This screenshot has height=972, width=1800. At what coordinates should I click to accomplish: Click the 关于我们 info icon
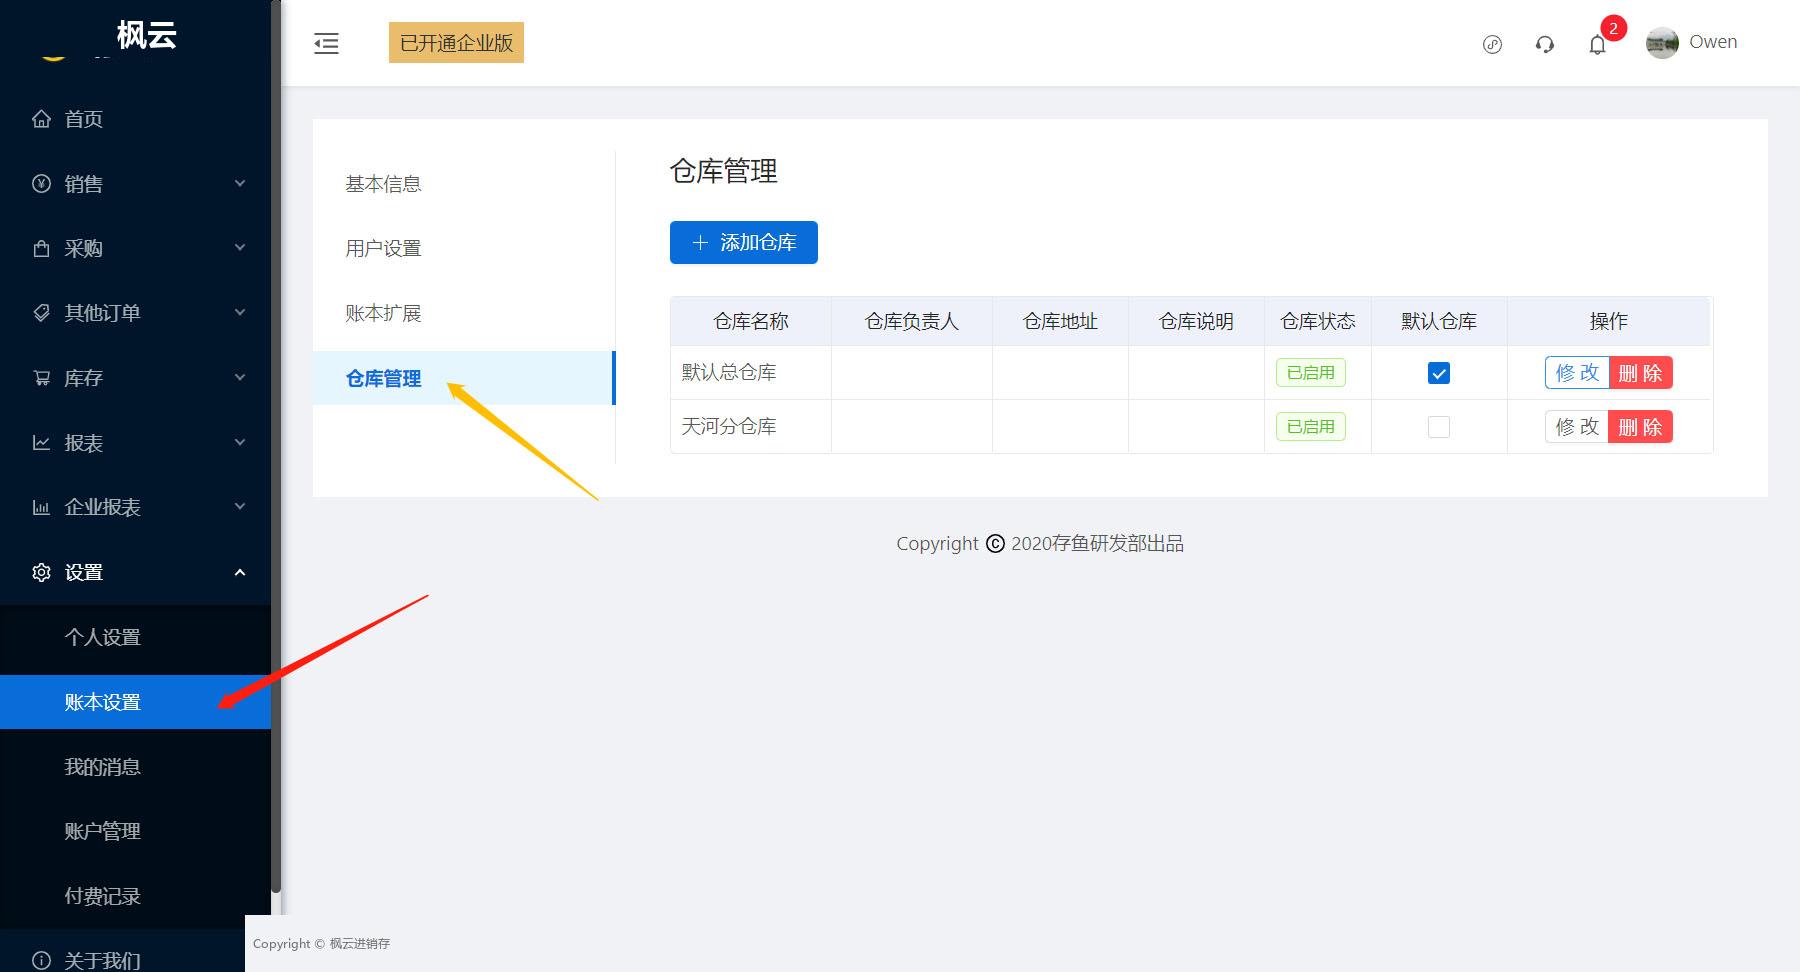[x=41, y=960]
